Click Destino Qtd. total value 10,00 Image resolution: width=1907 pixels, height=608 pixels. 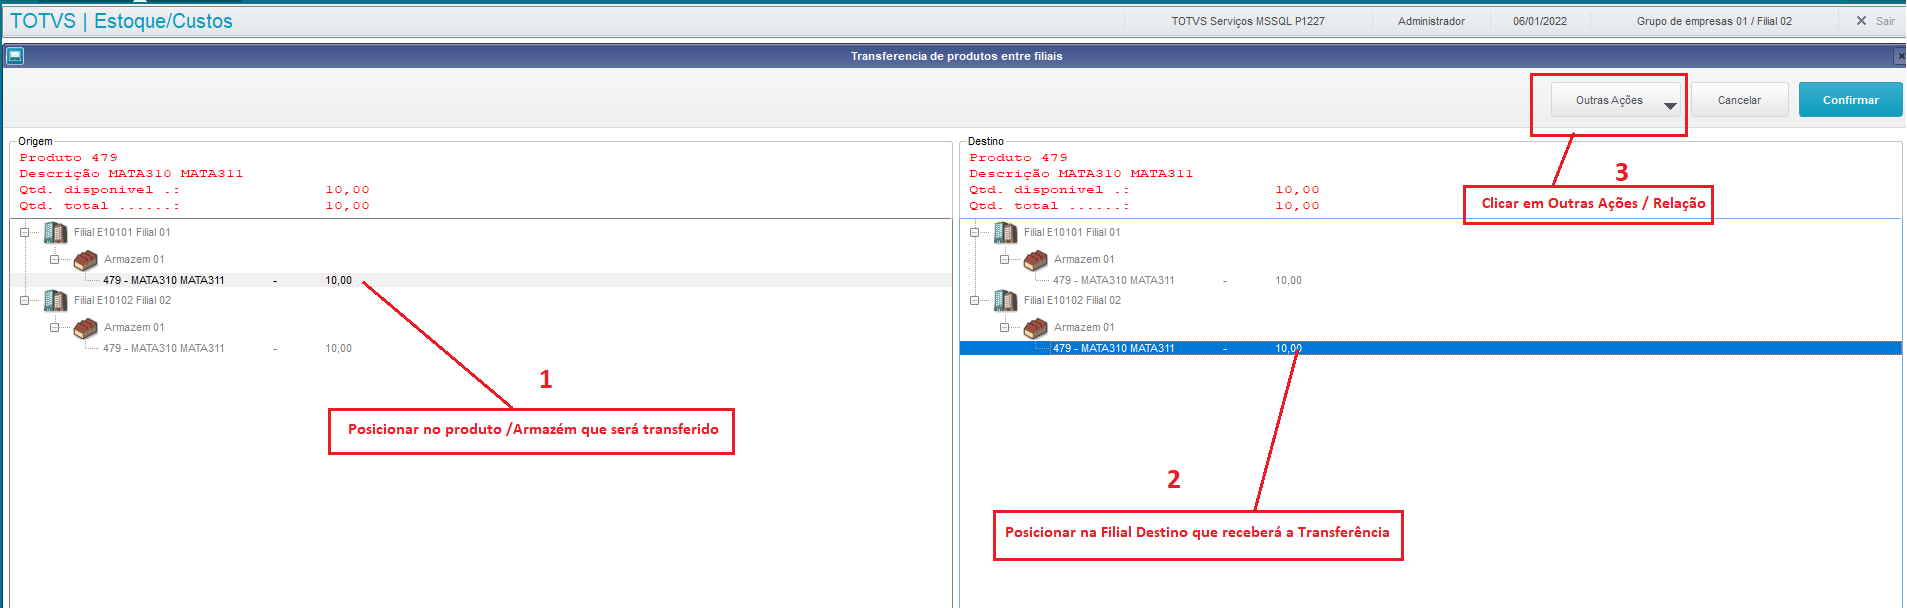pos(1297,206)
